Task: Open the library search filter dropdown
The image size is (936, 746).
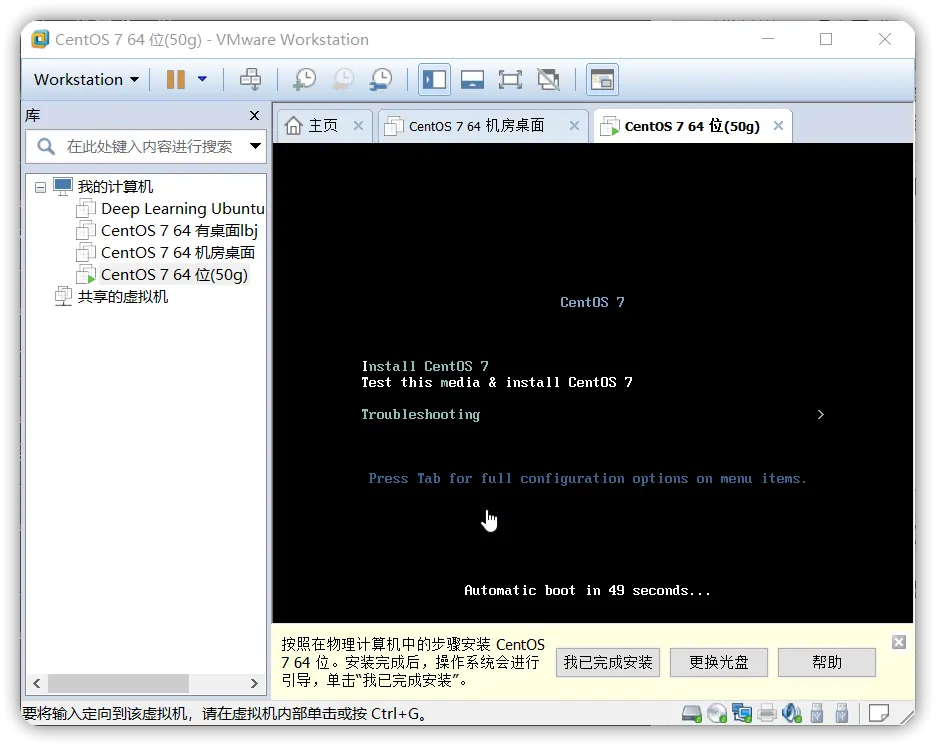Action: [x=255, y=146]
